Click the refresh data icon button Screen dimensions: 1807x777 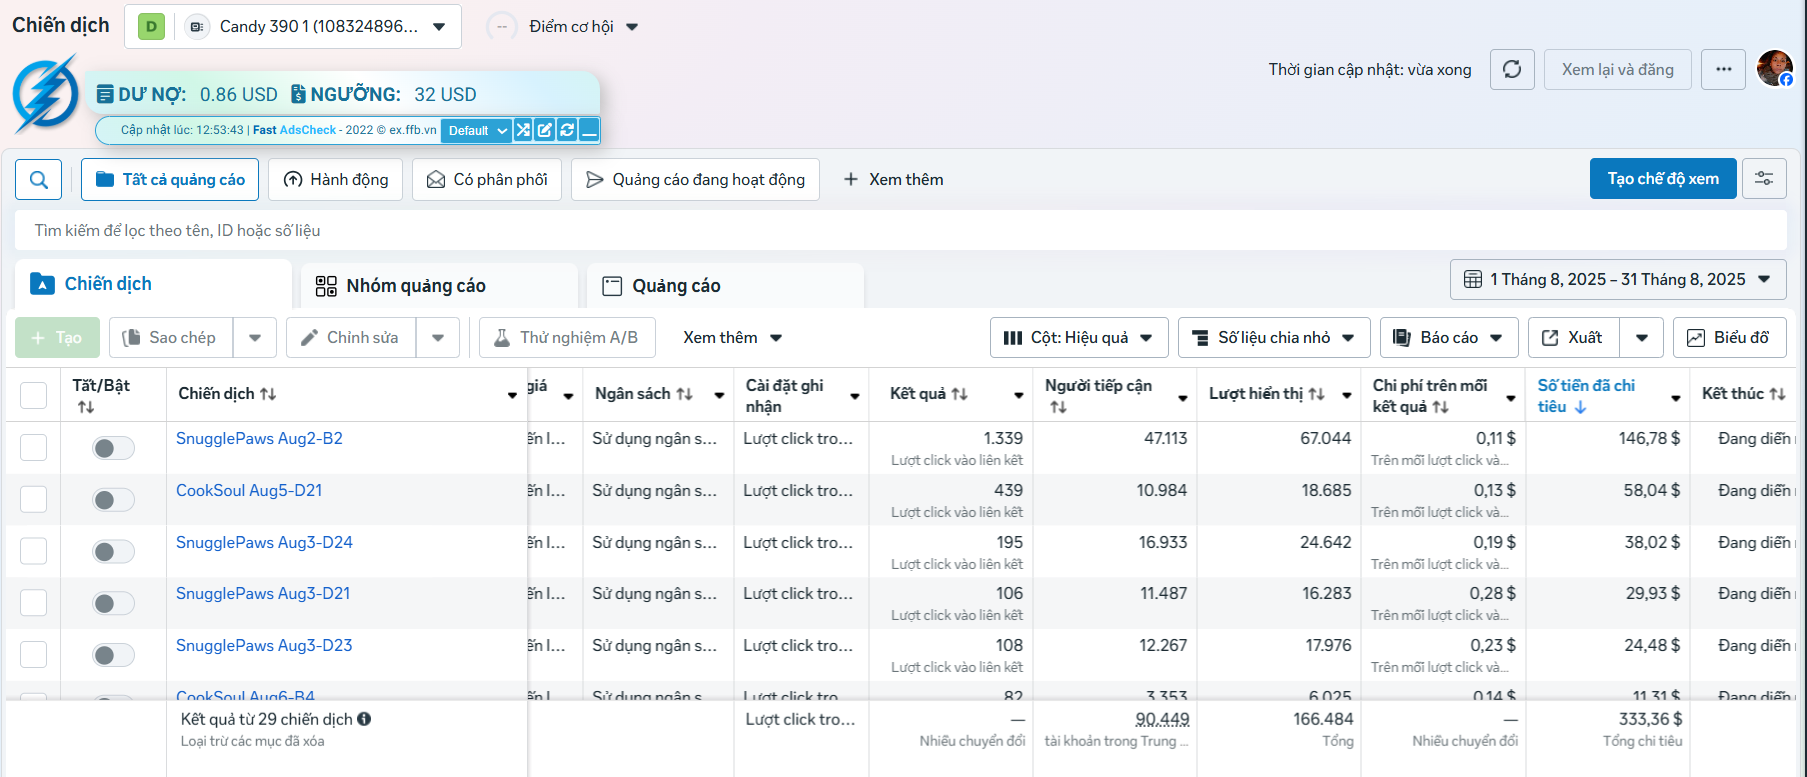(1512, 69)
